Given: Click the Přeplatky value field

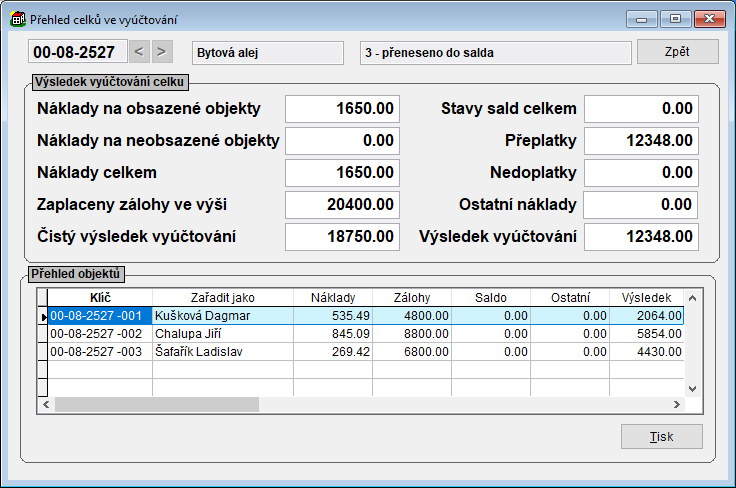Looking at the screenshot, I should [641, 140].
